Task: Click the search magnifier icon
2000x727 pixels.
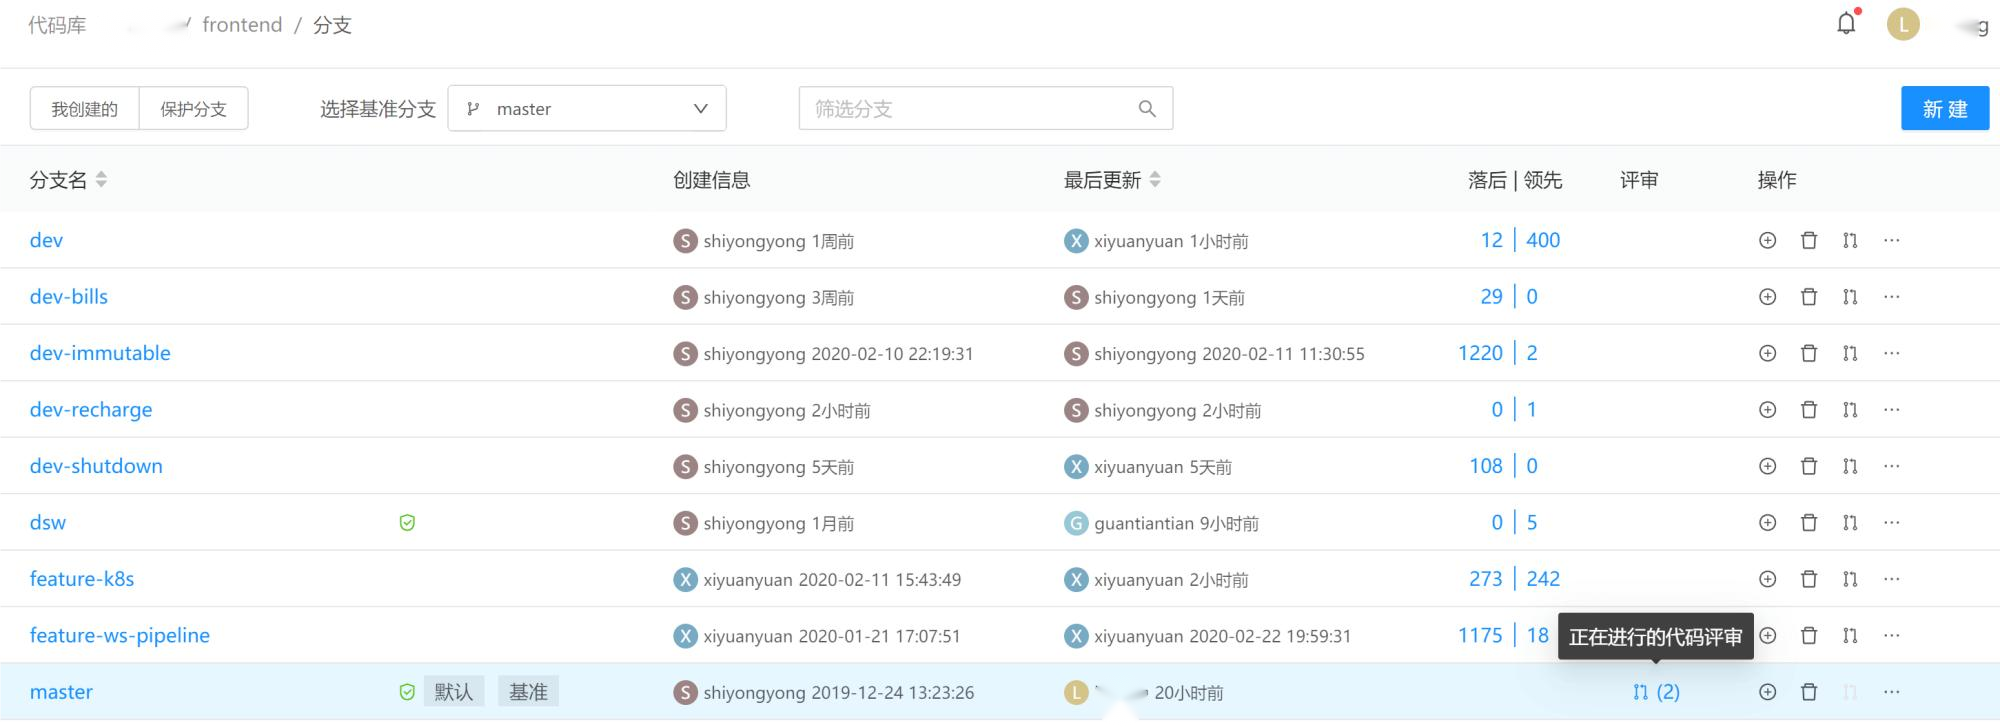Action: point(1147,109)
